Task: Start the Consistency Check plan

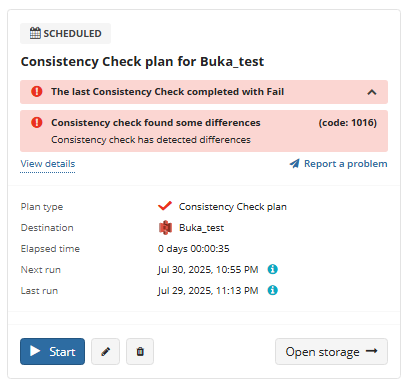Action: [x=52, y=351]
